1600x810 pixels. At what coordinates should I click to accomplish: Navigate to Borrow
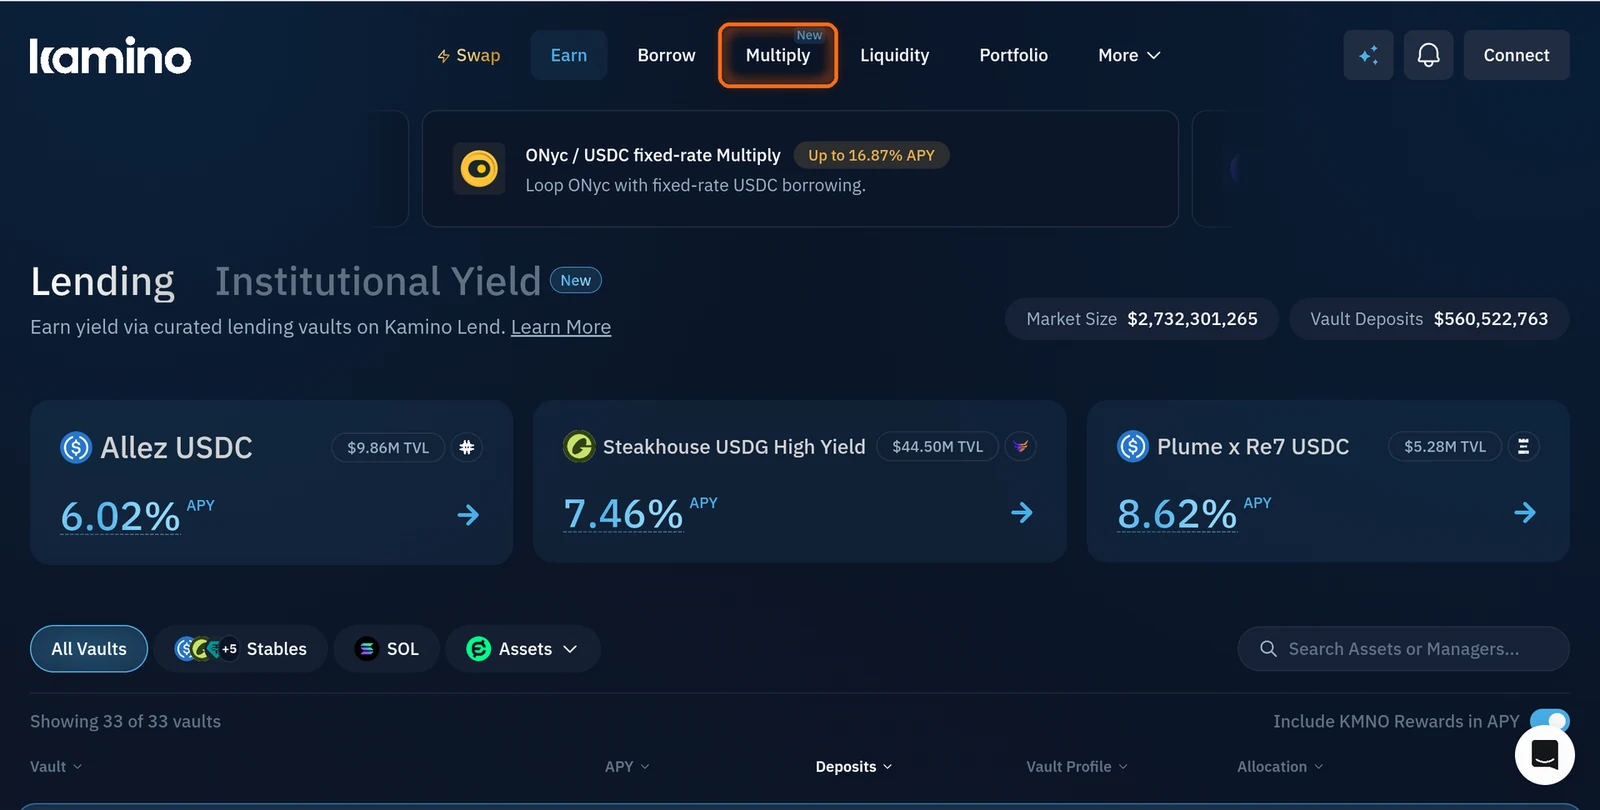tap(666, 55)
